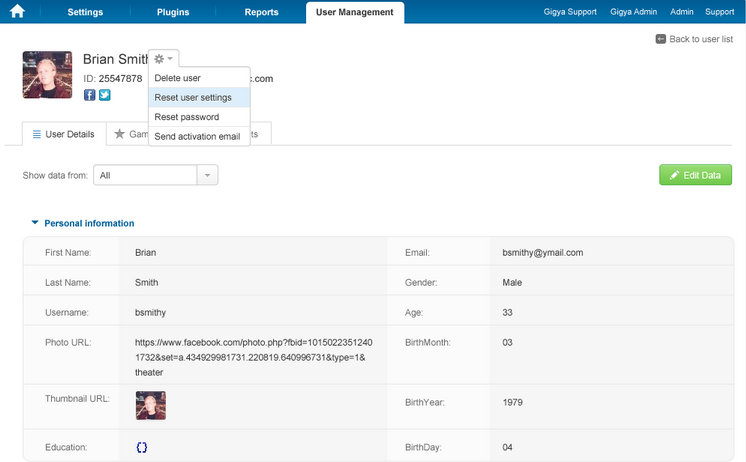Screen dimensions: 746x462
Task: Open the Plugins tab
Action: point(173,12)
